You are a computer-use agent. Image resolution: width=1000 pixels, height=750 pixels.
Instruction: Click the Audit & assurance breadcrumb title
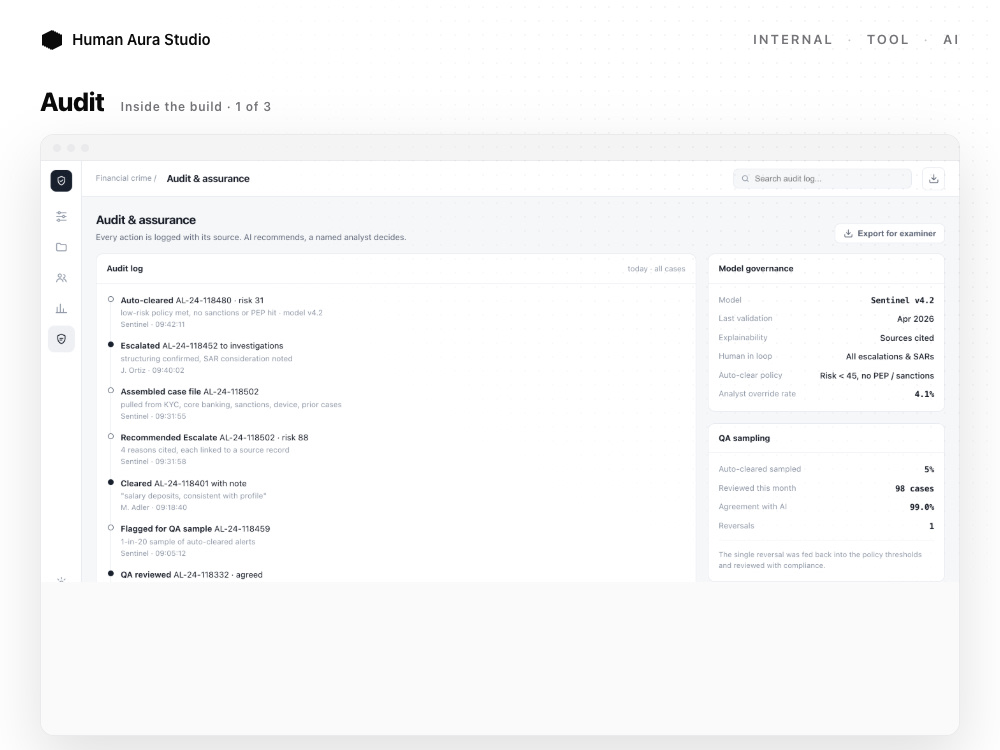[208, 179]
